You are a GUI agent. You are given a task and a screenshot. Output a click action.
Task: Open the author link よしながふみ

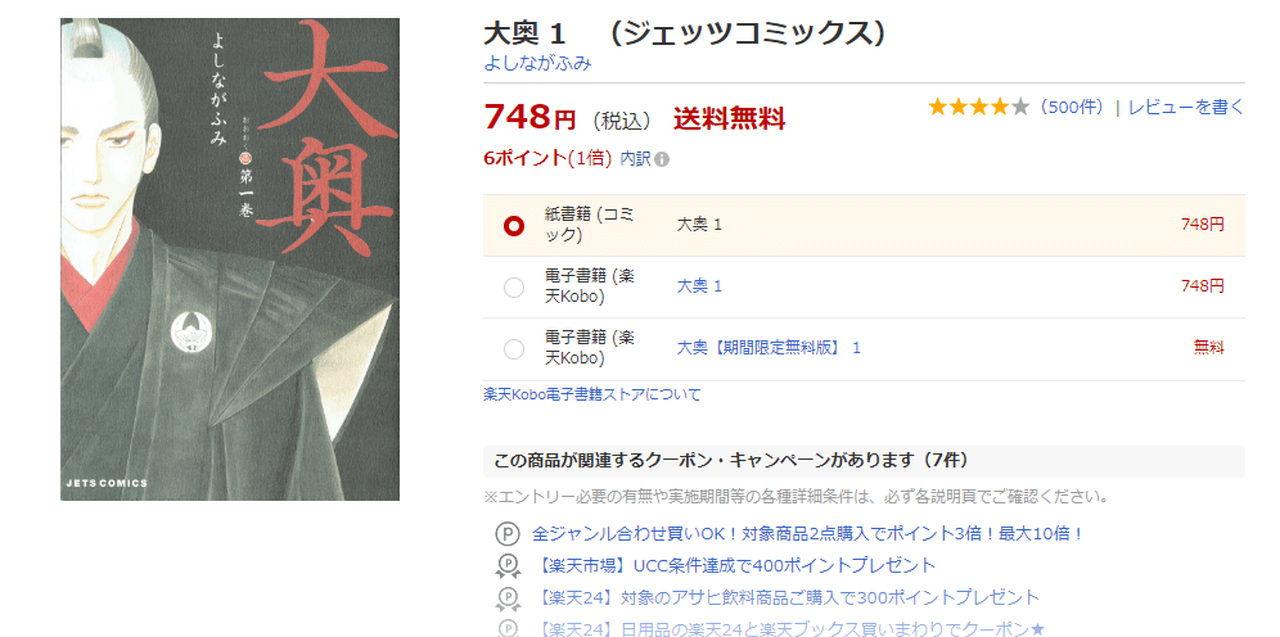click(x=537, y=63)
